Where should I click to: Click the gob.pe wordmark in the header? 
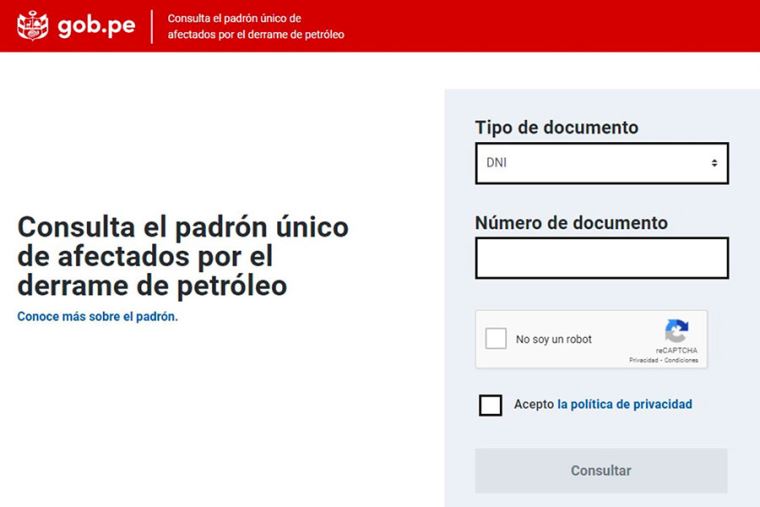click(x=97, y=26)
